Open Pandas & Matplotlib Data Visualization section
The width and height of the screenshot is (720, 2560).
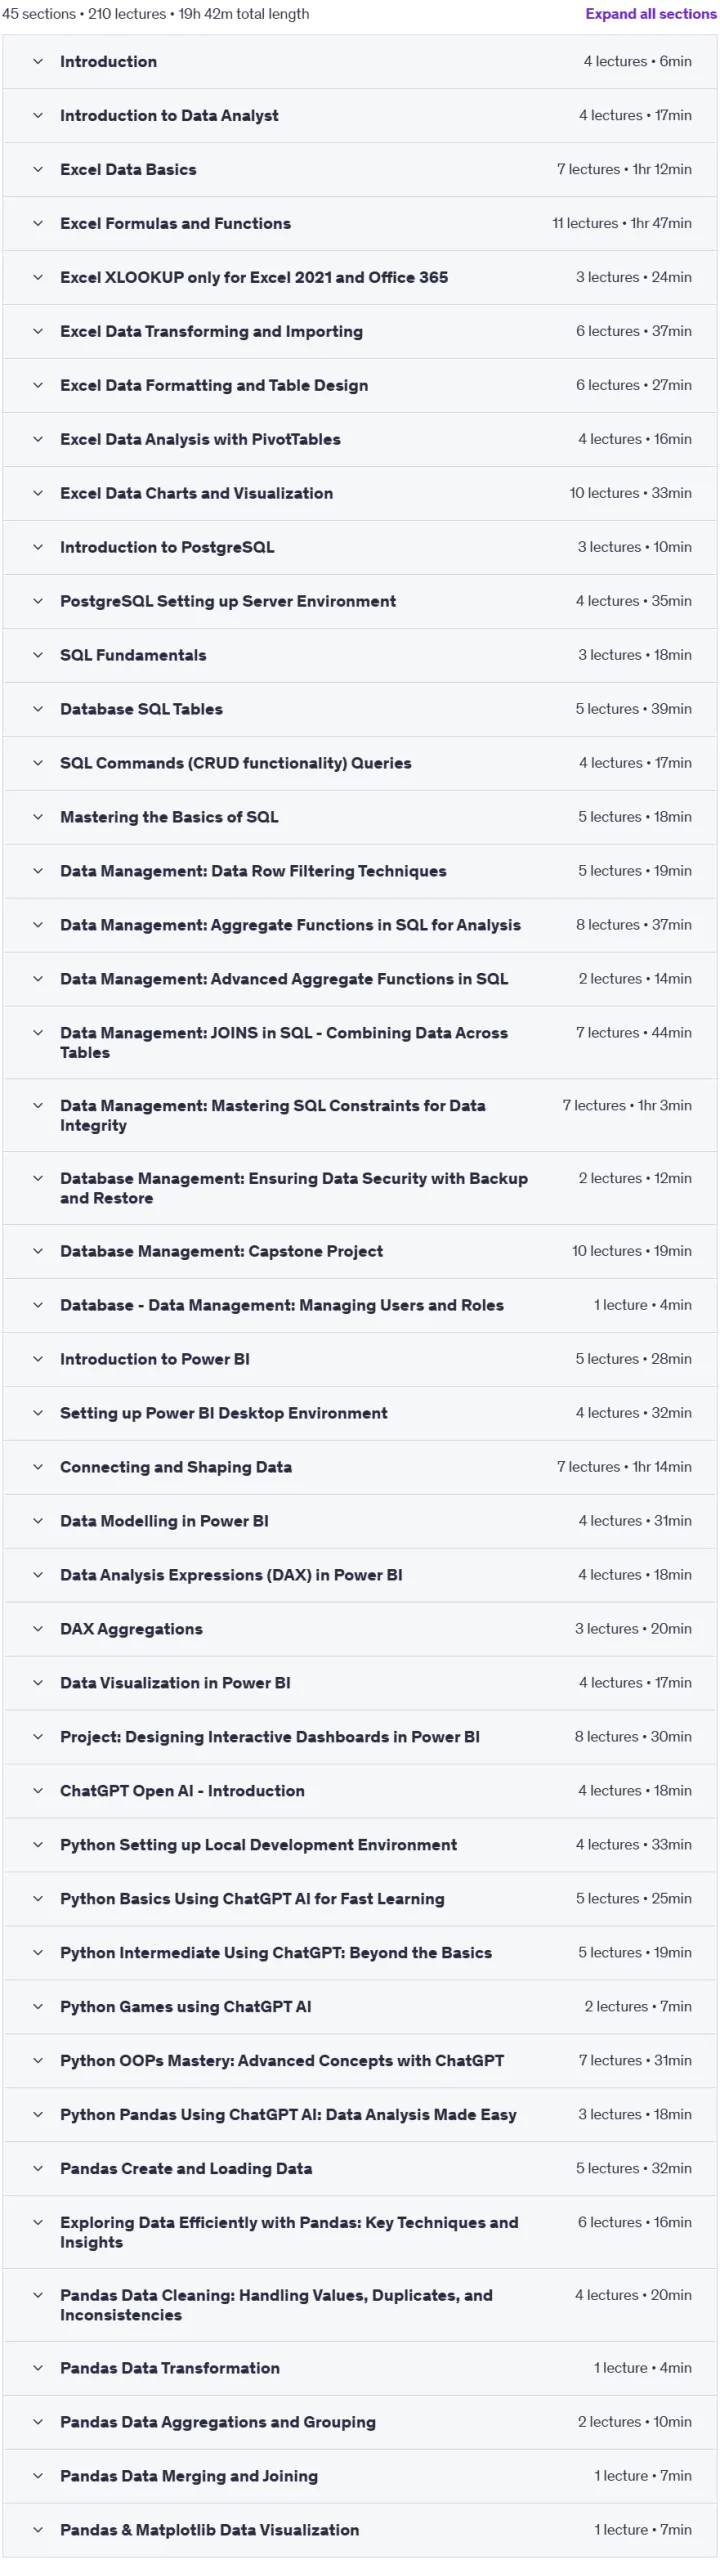(360, 2530)
